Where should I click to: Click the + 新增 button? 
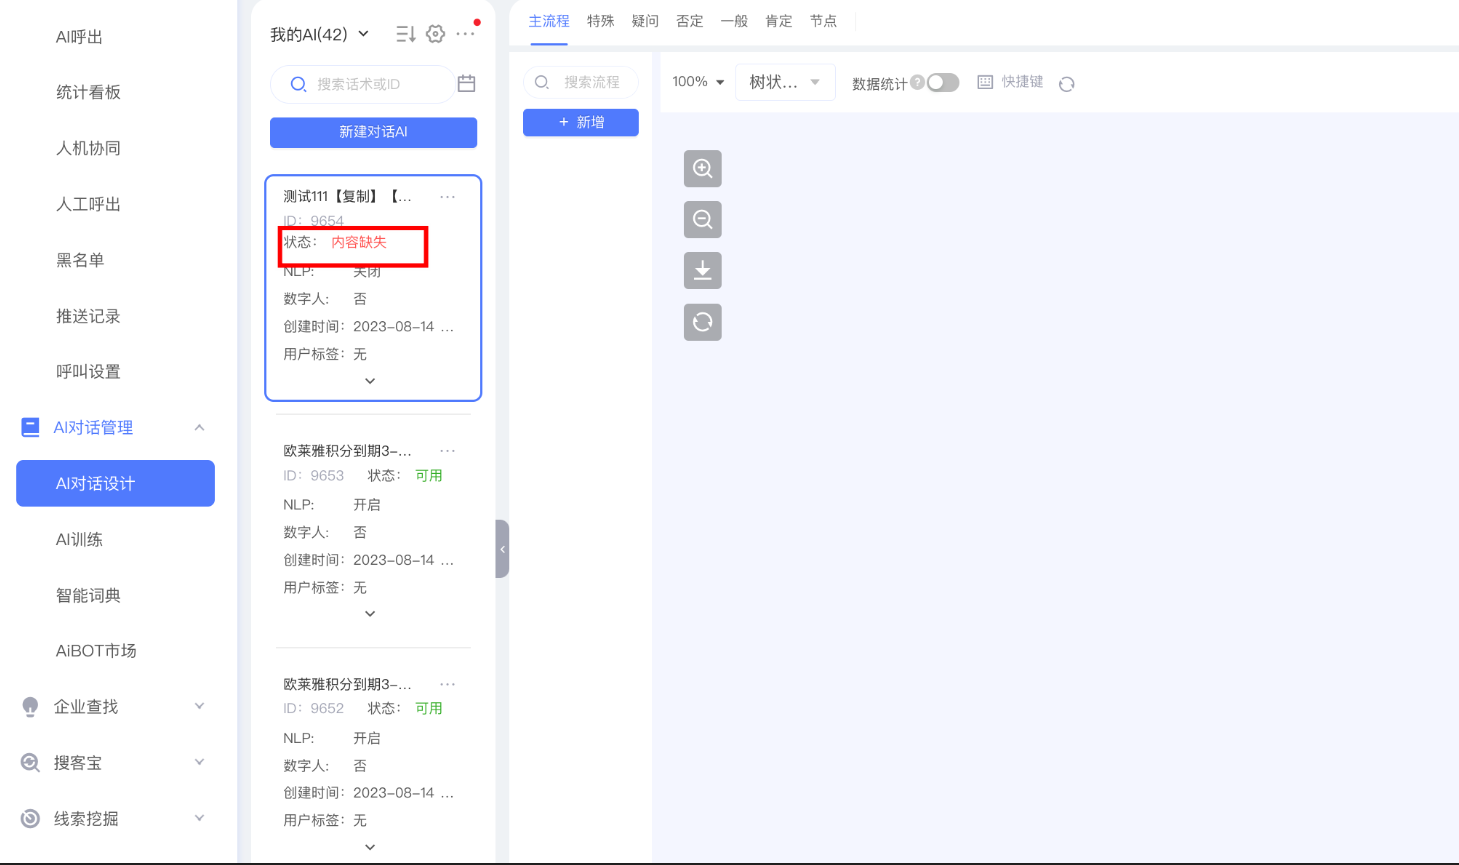pos(581,122)
